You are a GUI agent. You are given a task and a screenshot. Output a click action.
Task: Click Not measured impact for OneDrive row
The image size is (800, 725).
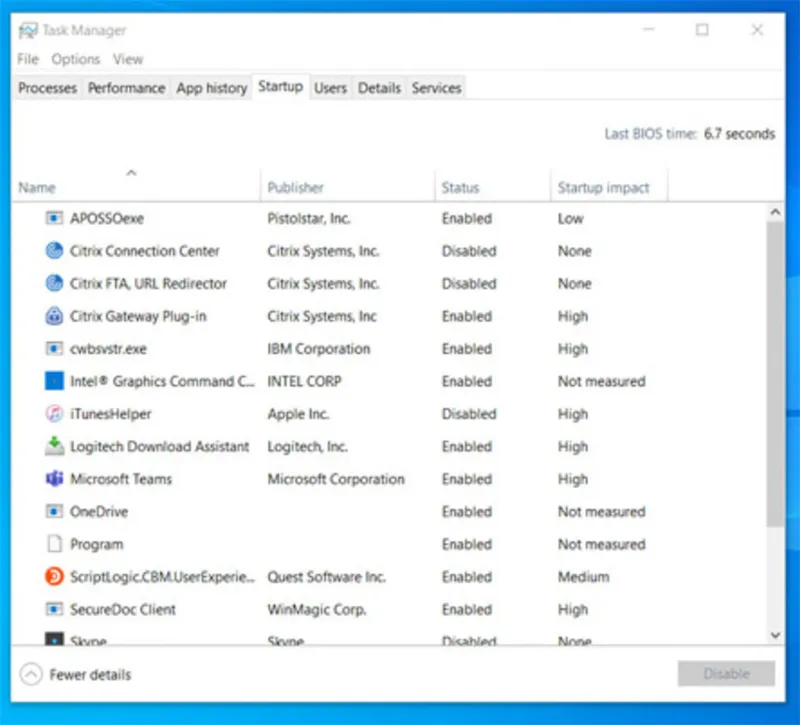pos(602,512)
